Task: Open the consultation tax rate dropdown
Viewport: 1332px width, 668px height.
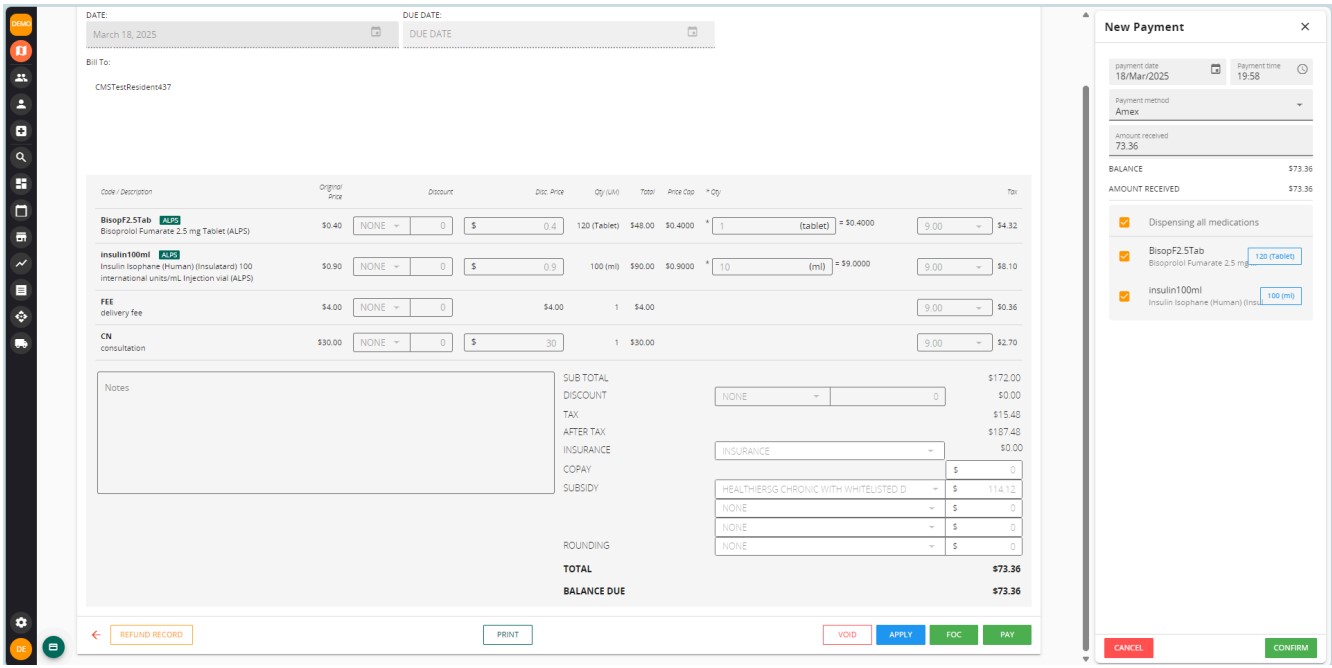Action: click(954, 343)
